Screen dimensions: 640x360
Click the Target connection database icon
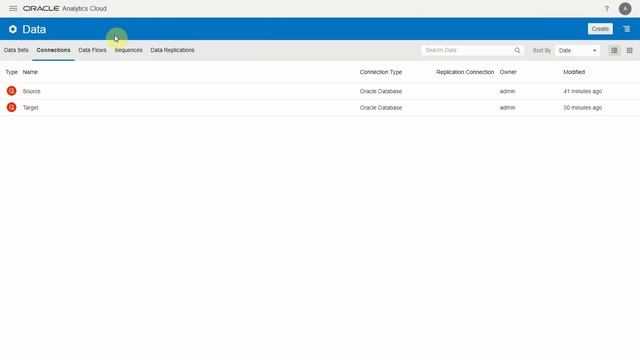pyautogui.click(x=11, y=107)
